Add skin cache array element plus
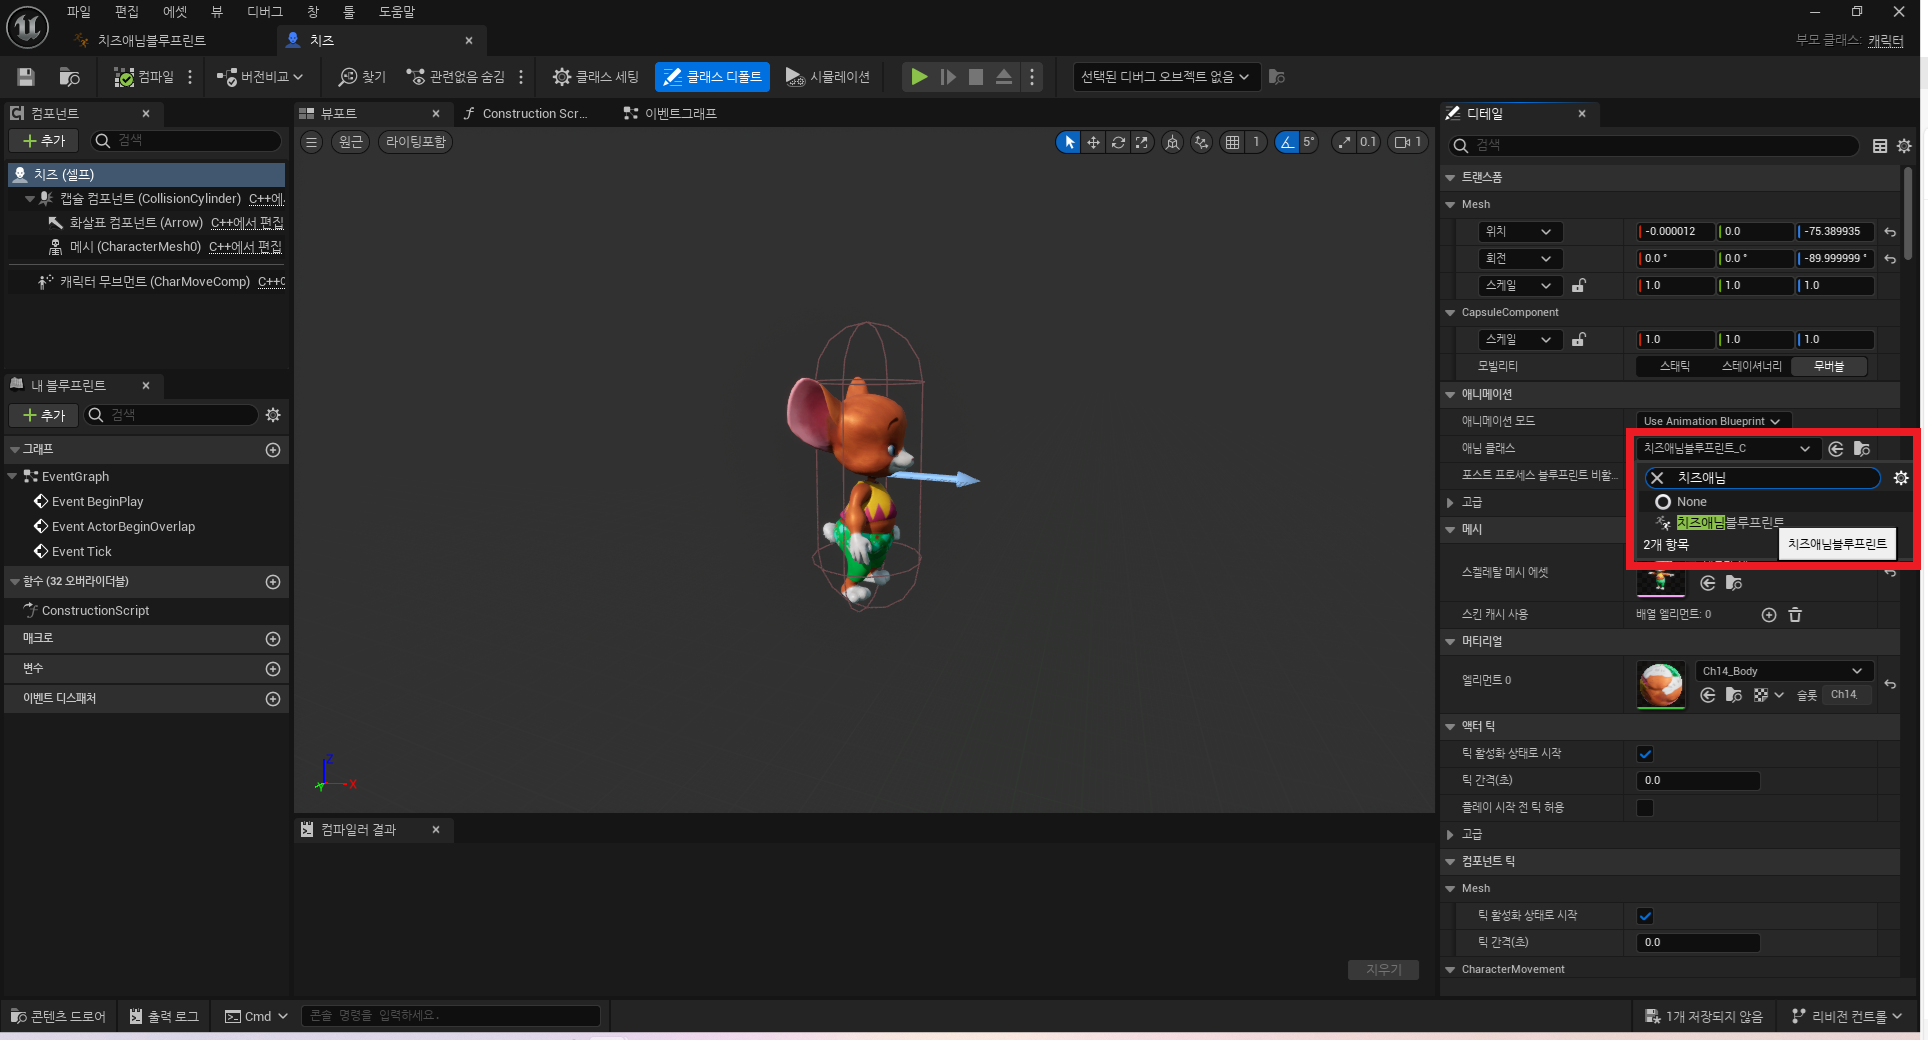1928x1040 pixels. point(1769,615)
